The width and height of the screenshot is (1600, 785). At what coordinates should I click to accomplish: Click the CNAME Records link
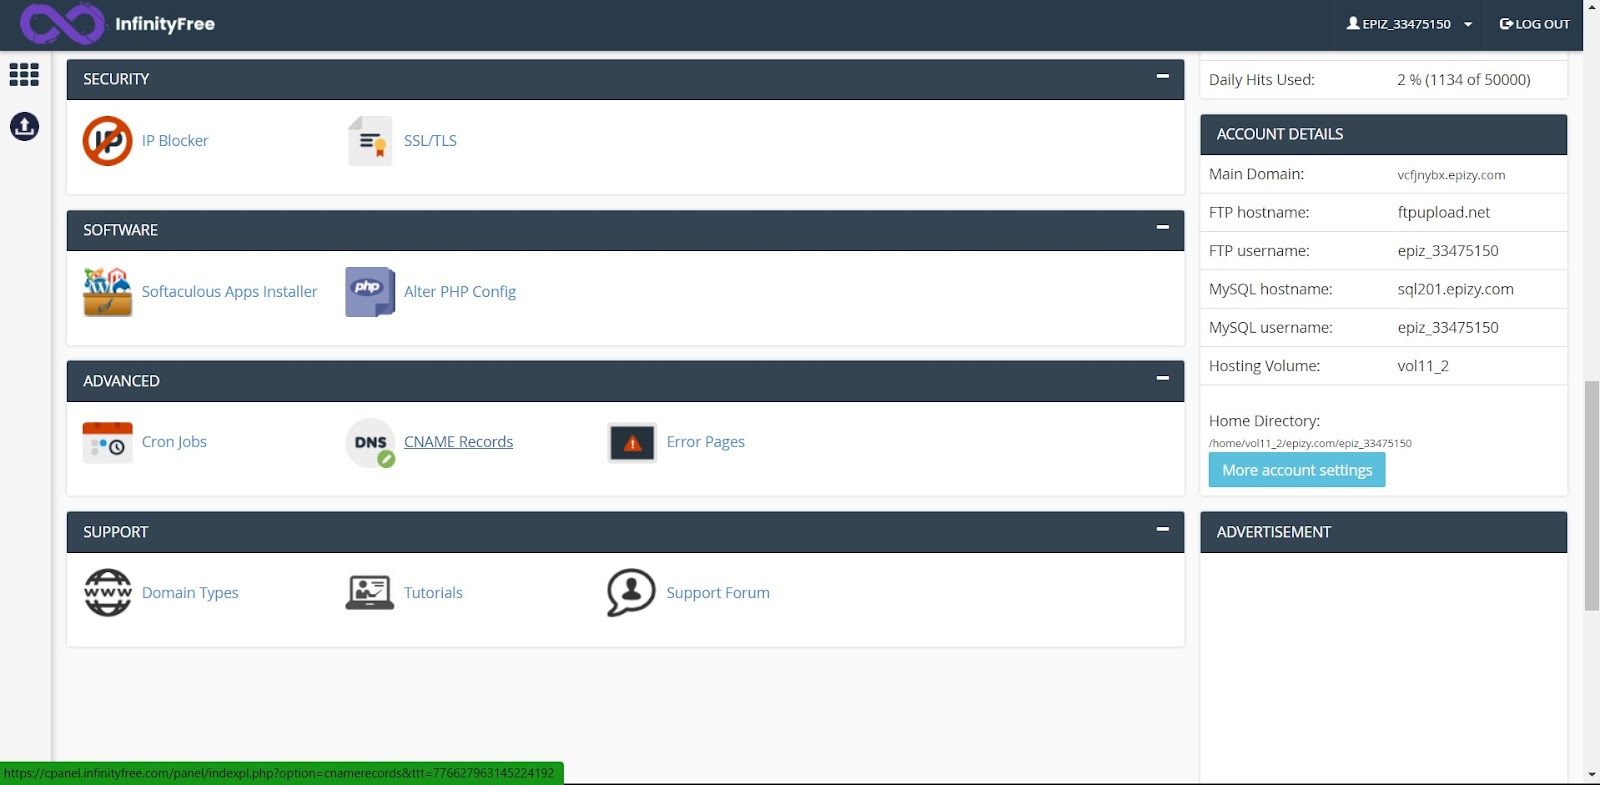[458, 442]
